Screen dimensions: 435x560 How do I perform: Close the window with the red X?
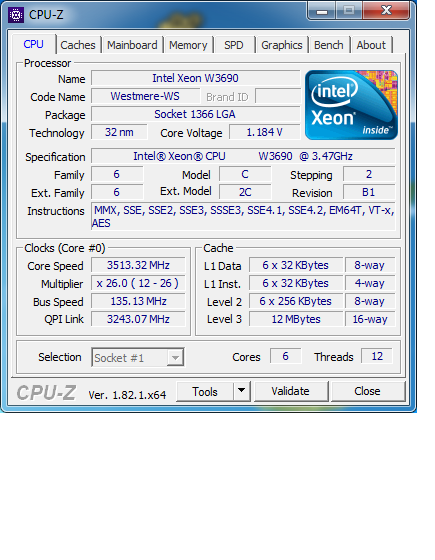pos(386,10)
